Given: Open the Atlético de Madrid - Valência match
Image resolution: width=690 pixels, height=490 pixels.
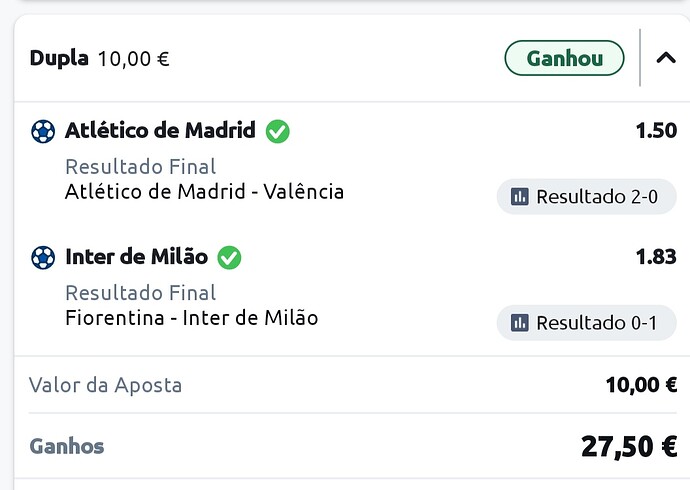Looking at the screenshot, I should [204, 192].
